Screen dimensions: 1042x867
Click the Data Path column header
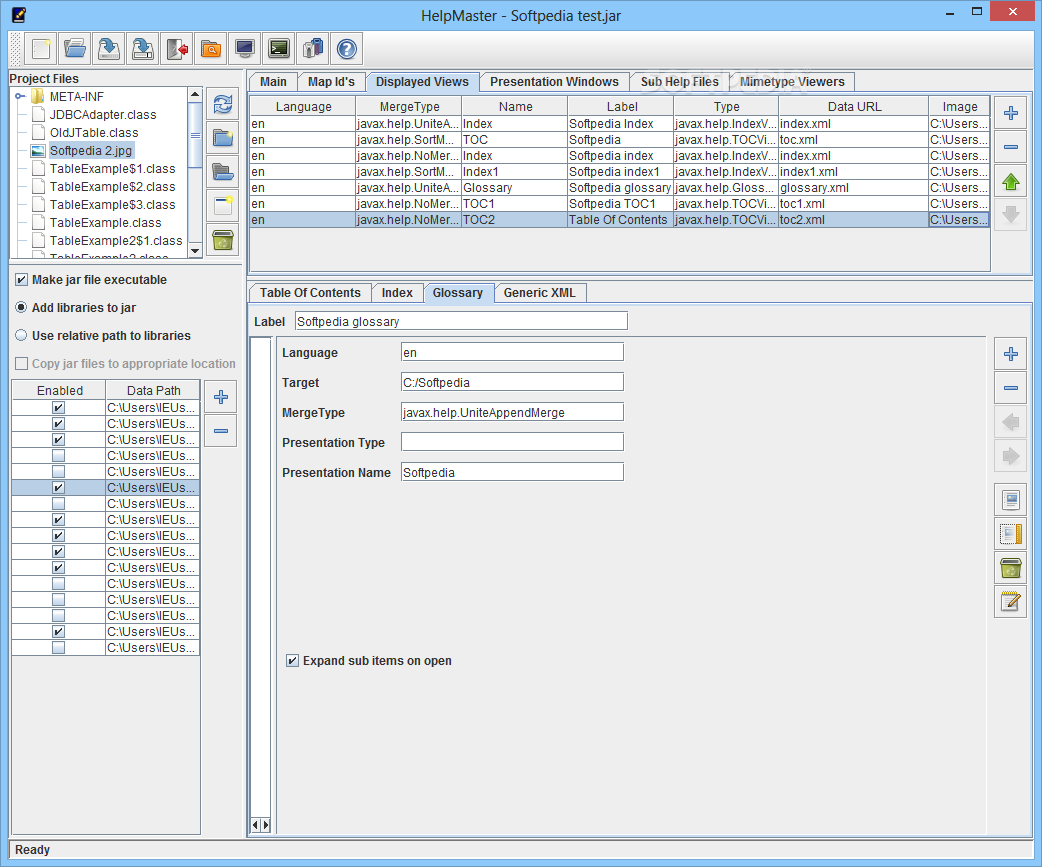(153, 391)
